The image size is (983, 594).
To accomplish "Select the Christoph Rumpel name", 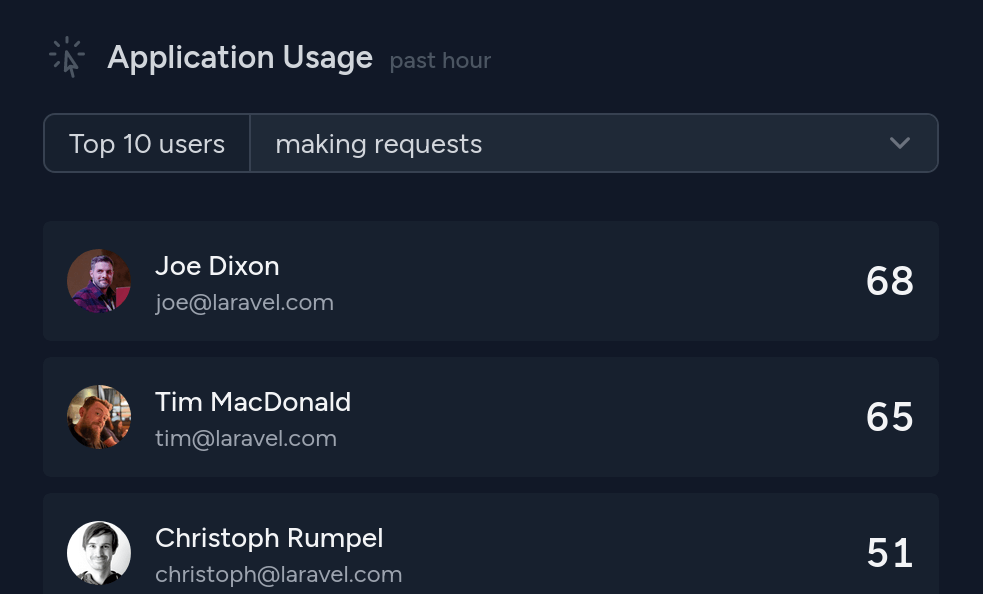I will (x=269, y=538).
